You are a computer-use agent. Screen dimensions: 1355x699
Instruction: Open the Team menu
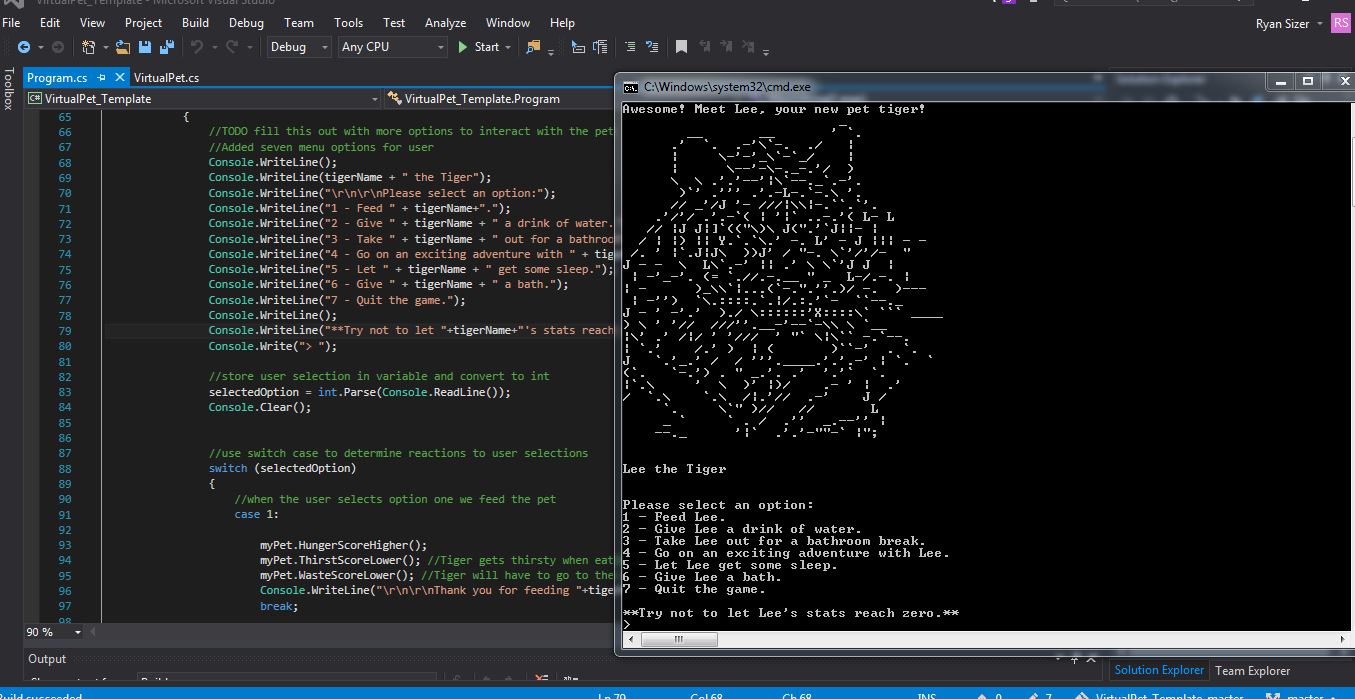(x=299, y=22)
